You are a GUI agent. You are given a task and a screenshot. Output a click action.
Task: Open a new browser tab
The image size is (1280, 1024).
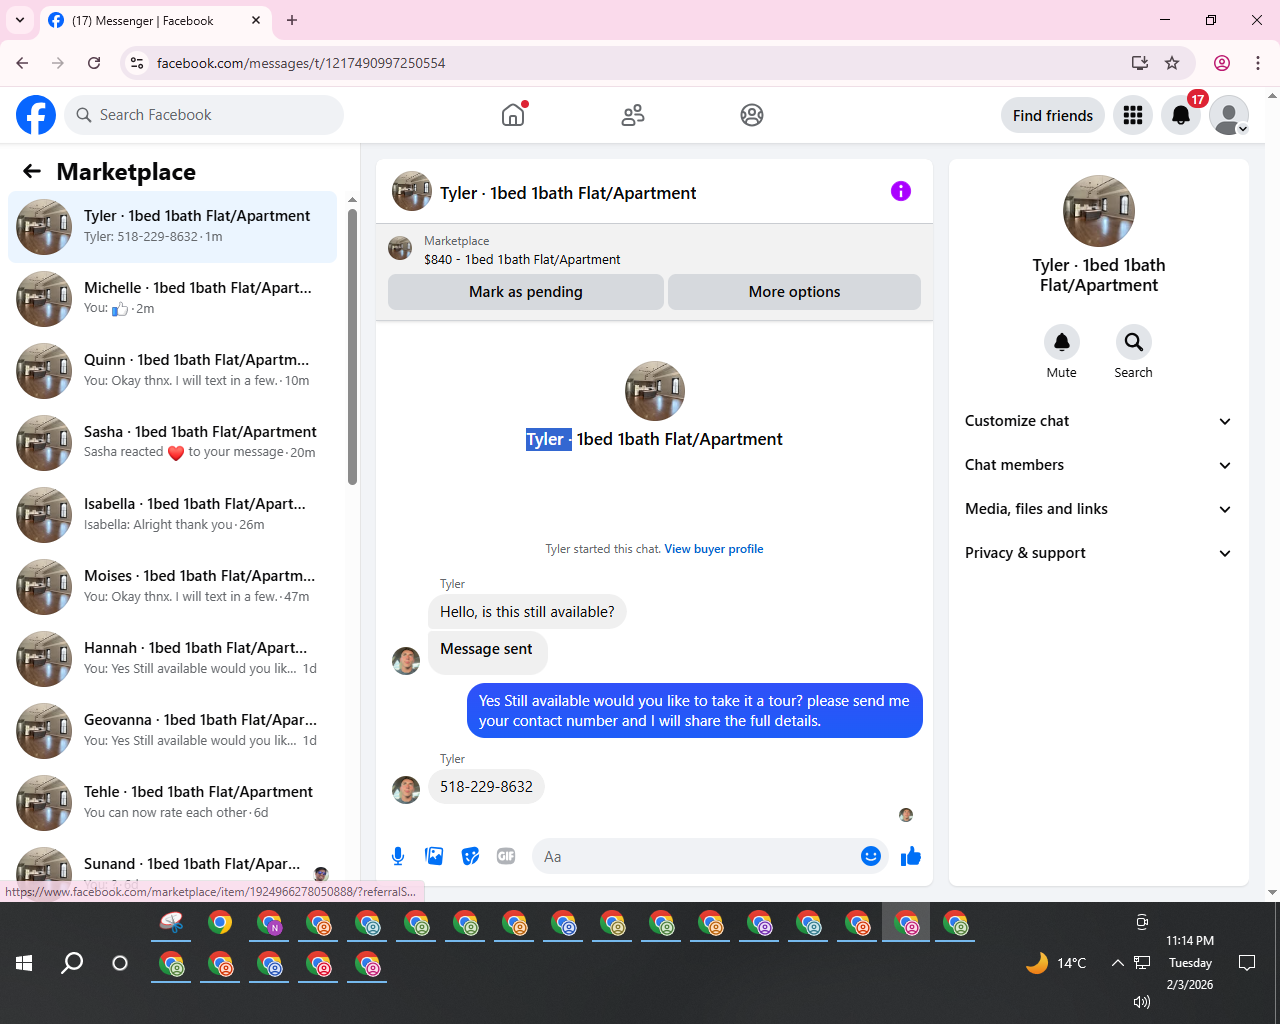292,20
